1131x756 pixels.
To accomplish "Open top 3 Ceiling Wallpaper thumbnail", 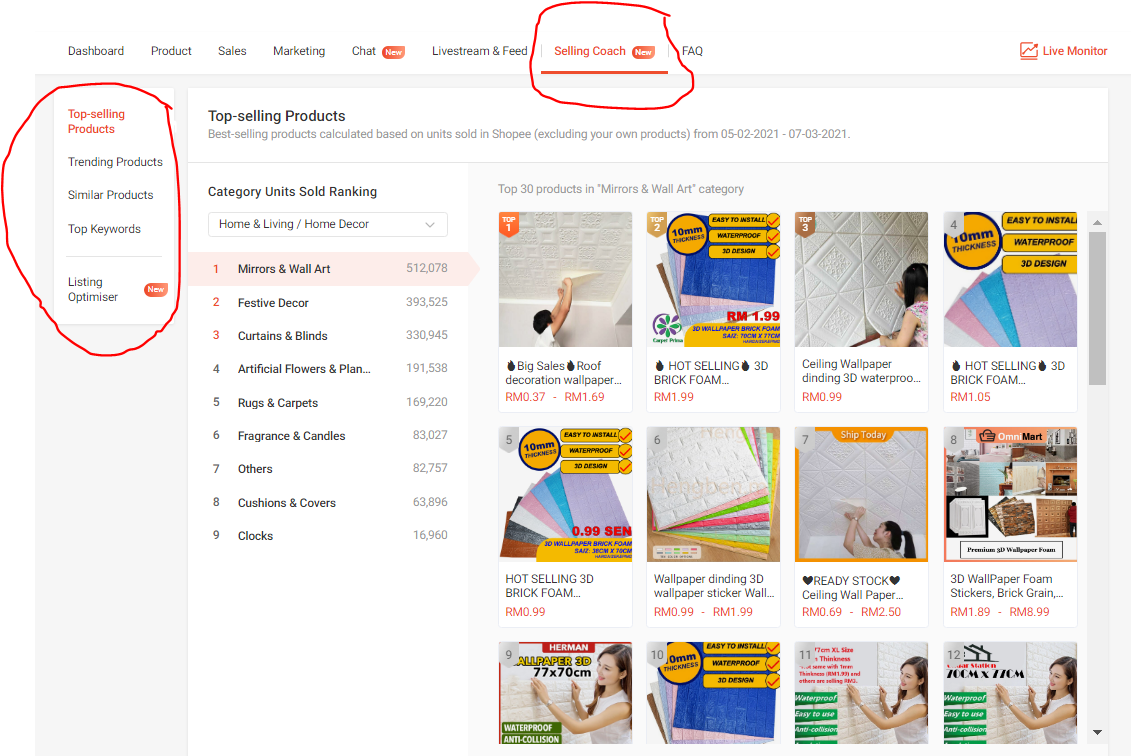I will click(861, 279).
